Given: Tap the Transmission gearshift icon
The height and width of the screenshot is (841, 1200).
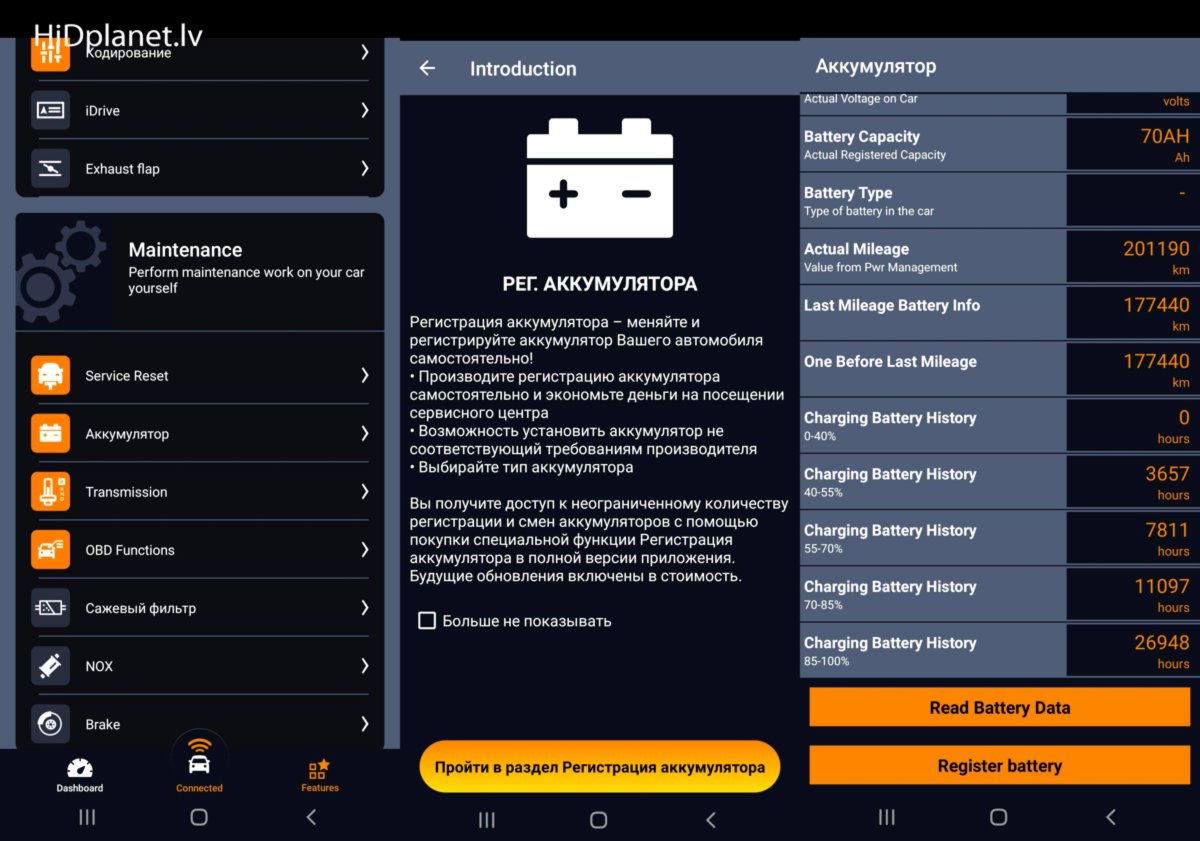Looking at the screenshot, I should coord(51,492).
